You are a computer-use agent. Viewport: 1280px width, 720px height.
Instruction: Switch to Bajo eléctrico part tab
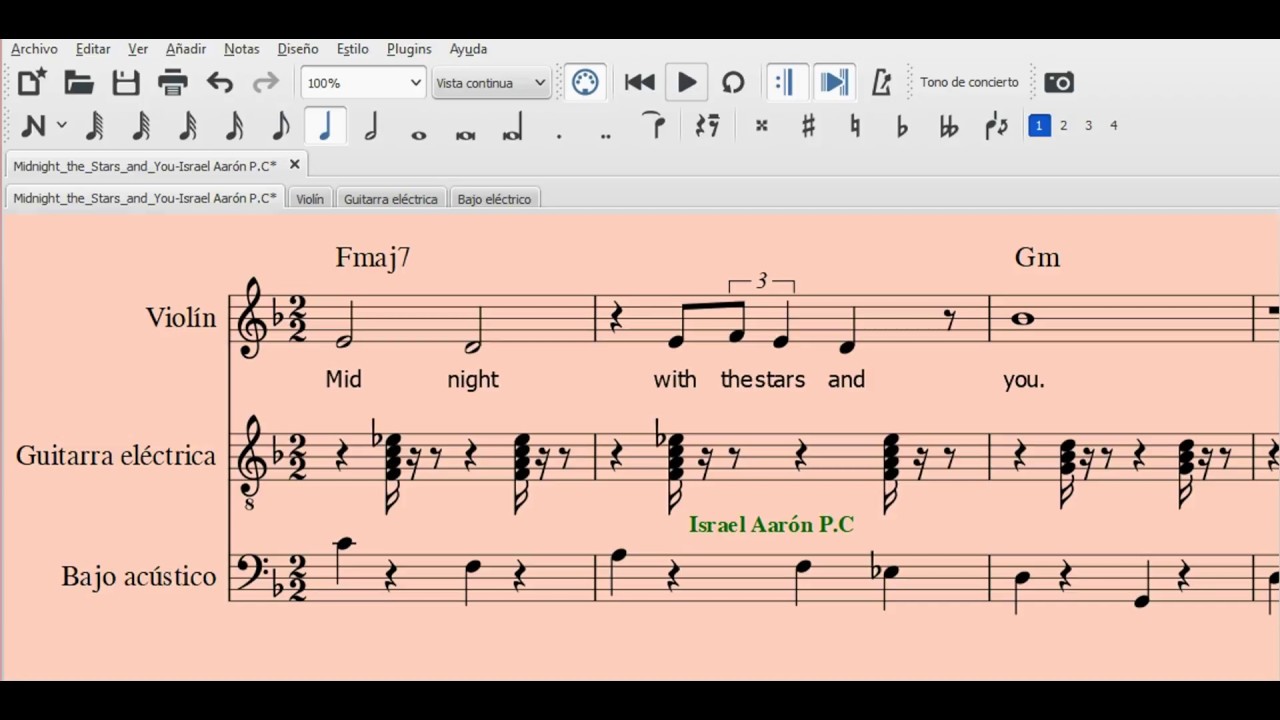(494, 199)
